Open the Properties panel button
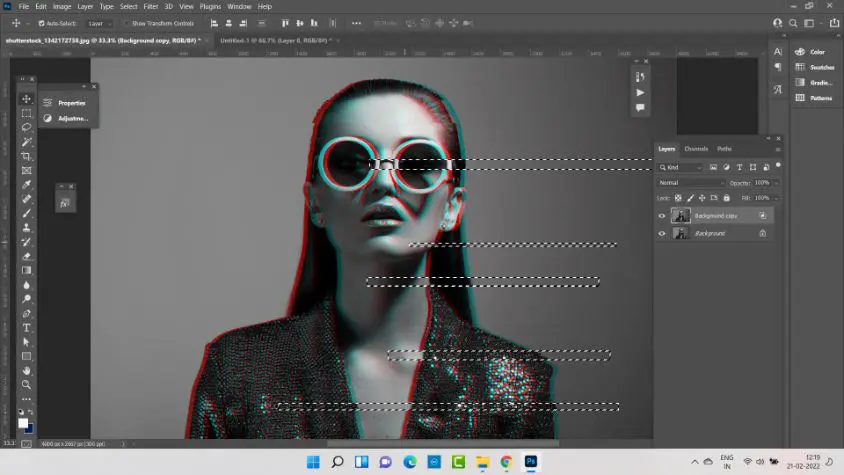Screen dimensions: 844x475 [66, 102]
